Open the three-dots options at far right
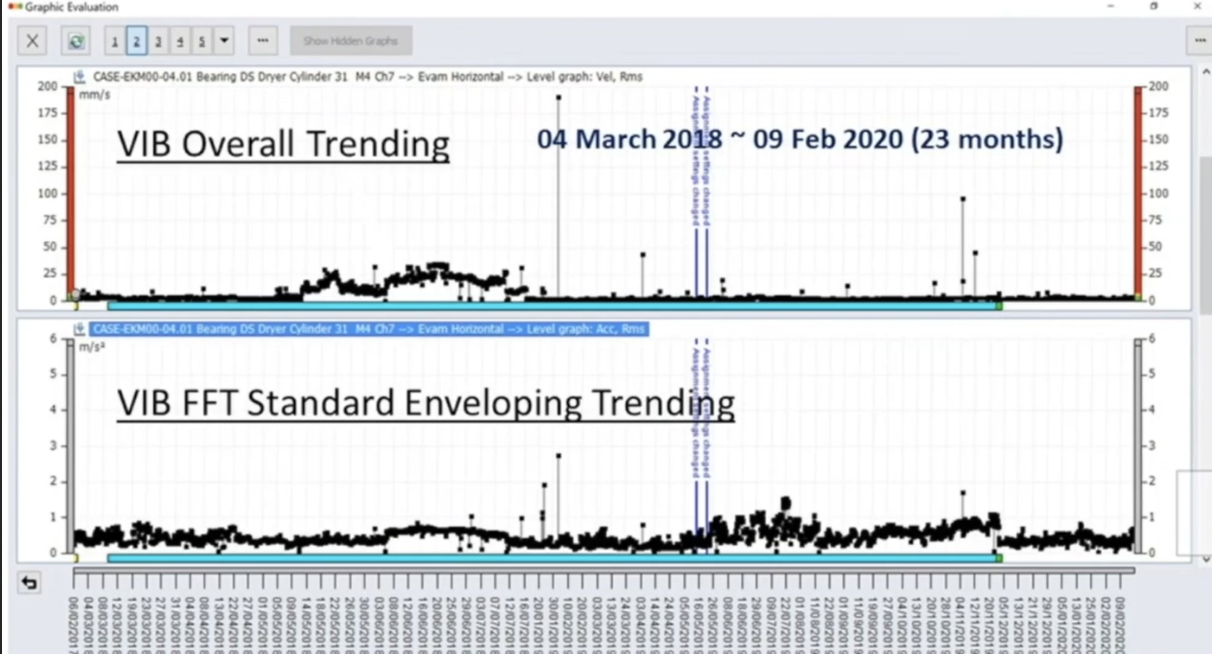The height and width of the screenshot is (654, 1212). [x=1198, y=41]
